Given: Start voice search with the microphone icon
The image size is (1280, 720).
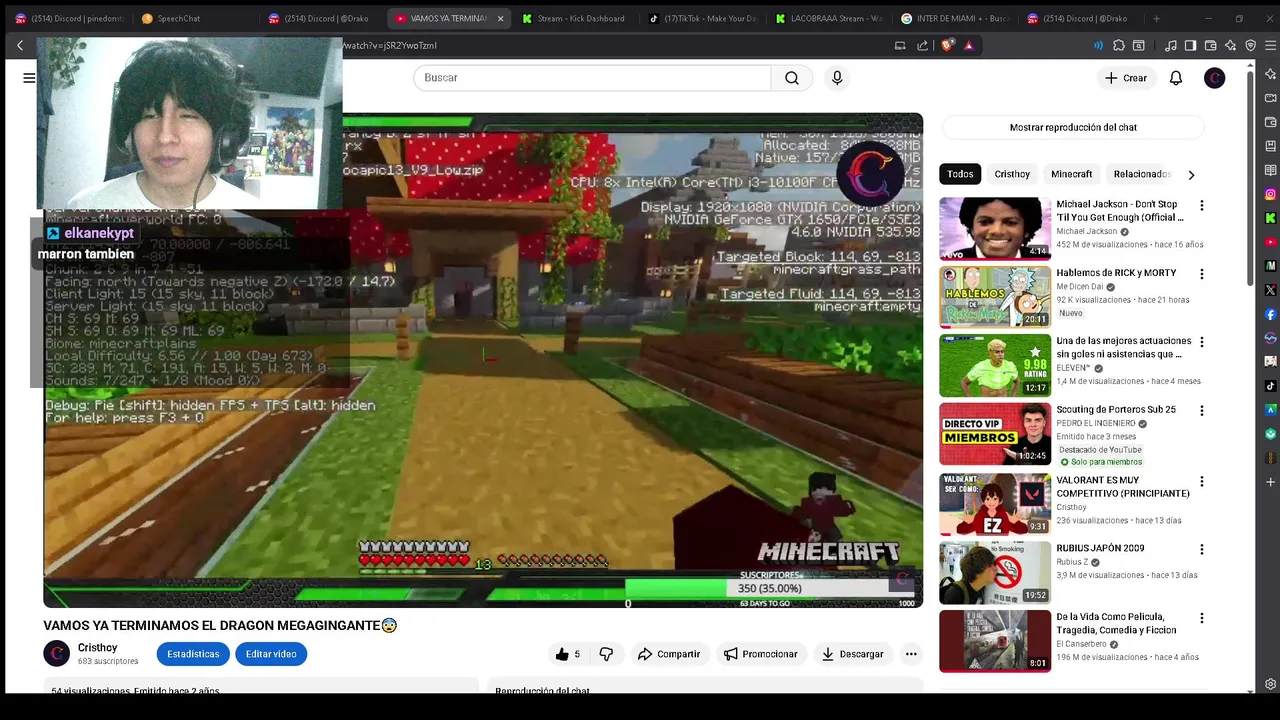Looking at the screenshot, I should pos(837,78).
